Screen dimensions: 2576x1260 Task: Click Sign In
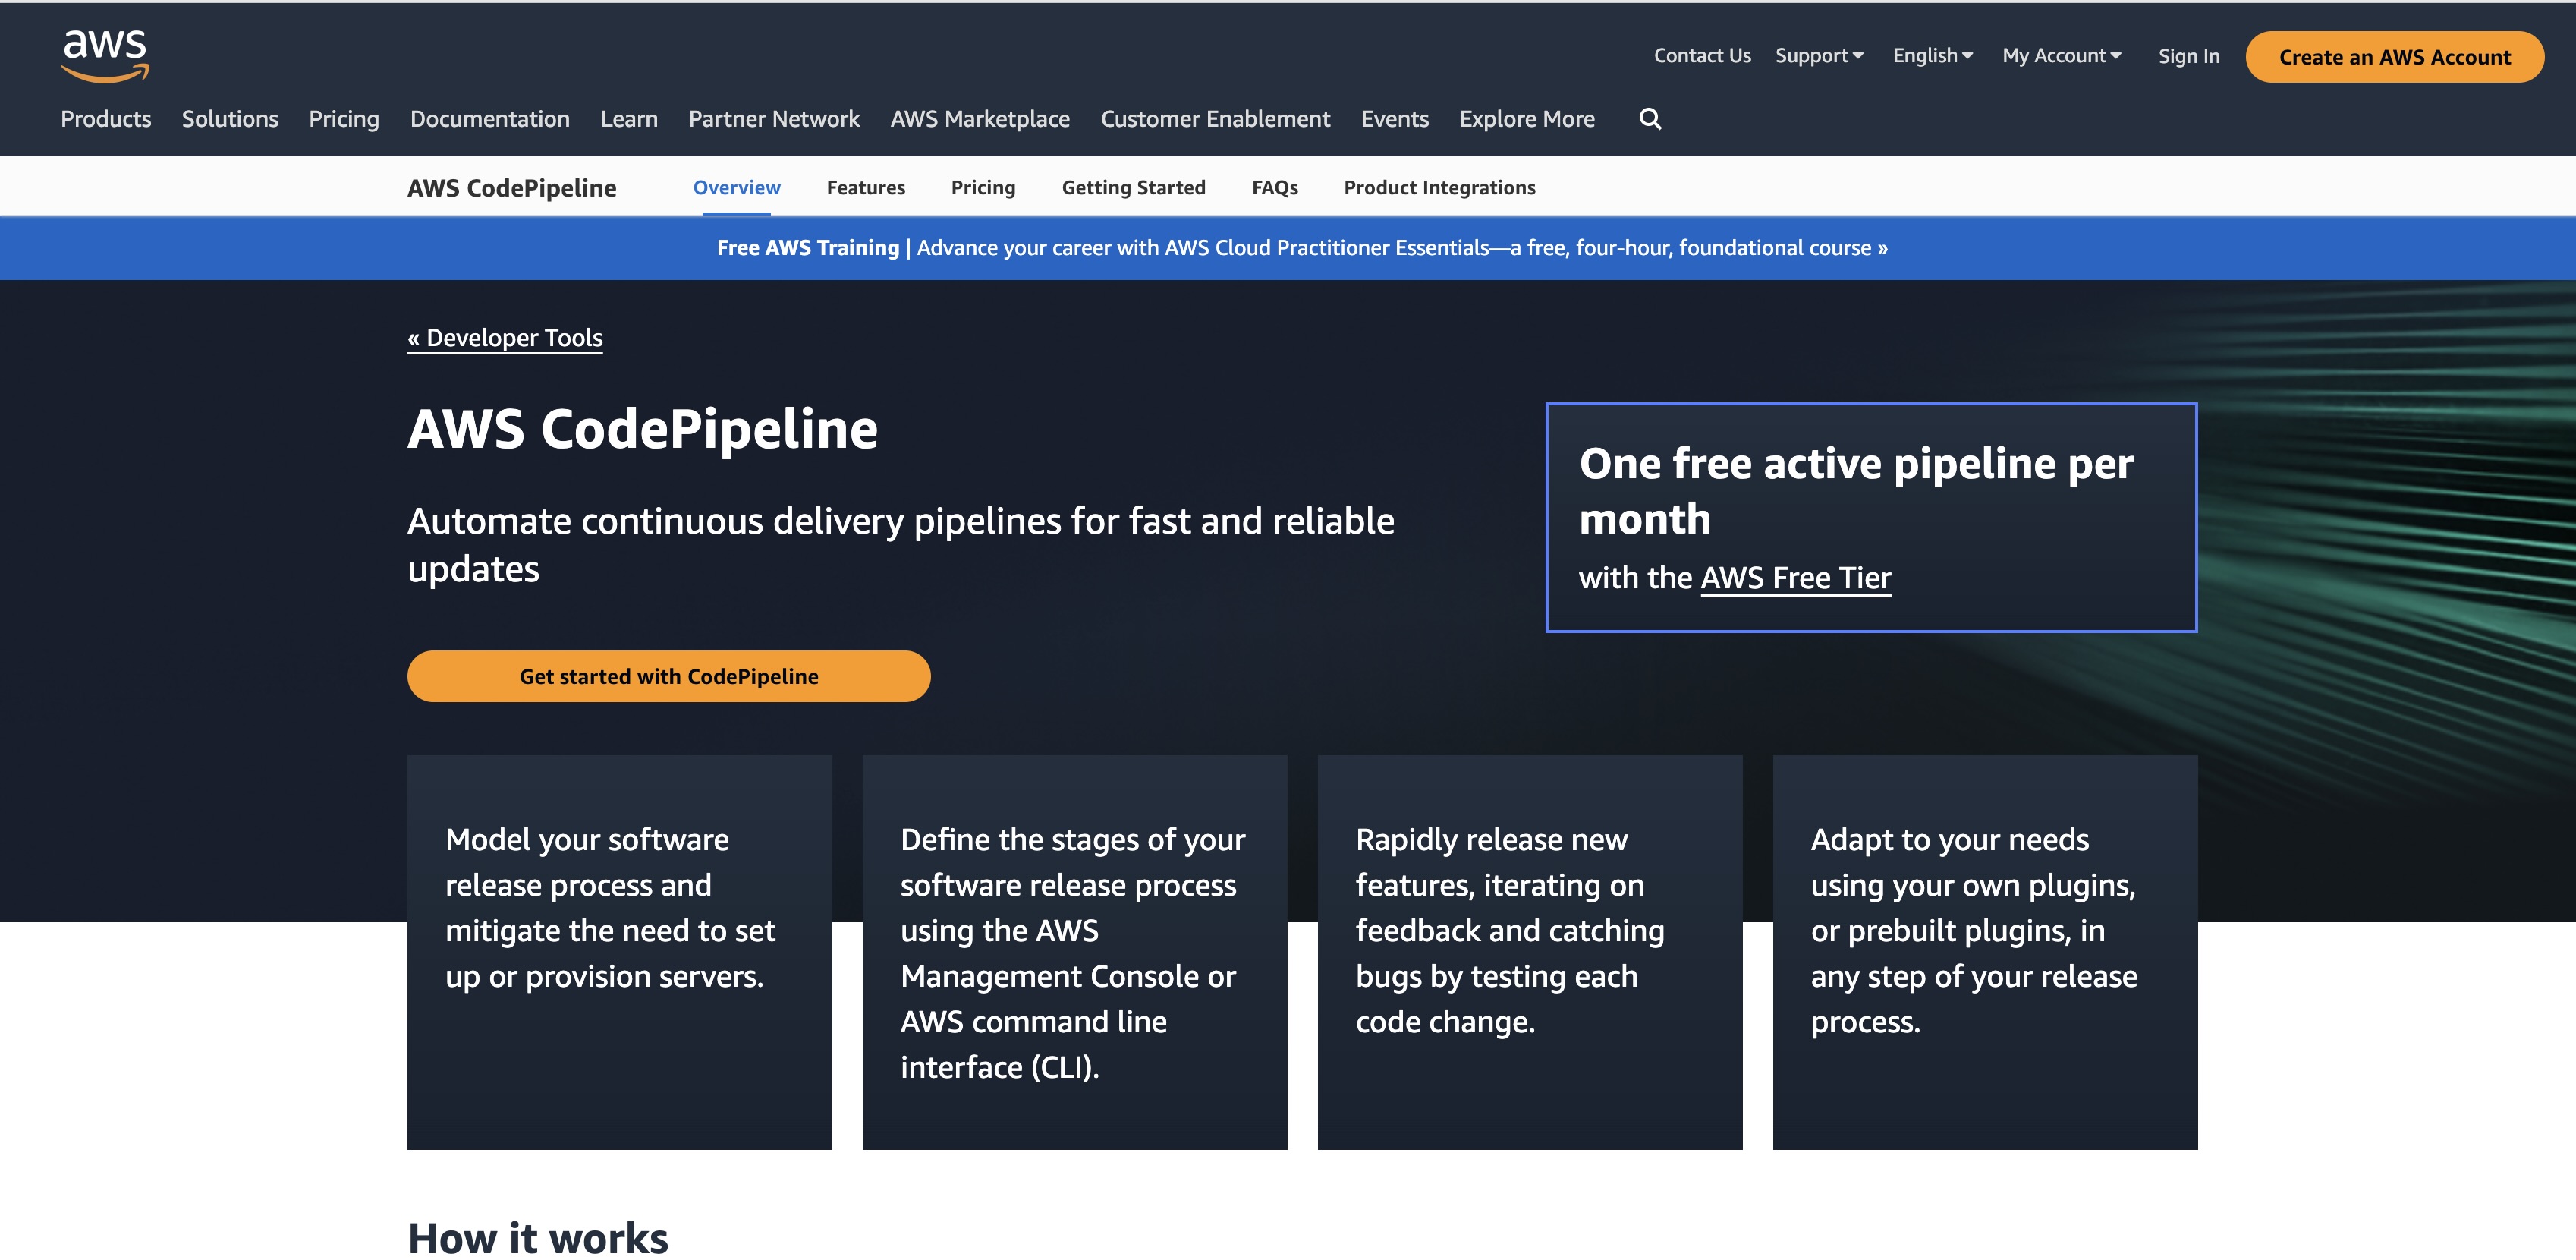point(2188,55)
